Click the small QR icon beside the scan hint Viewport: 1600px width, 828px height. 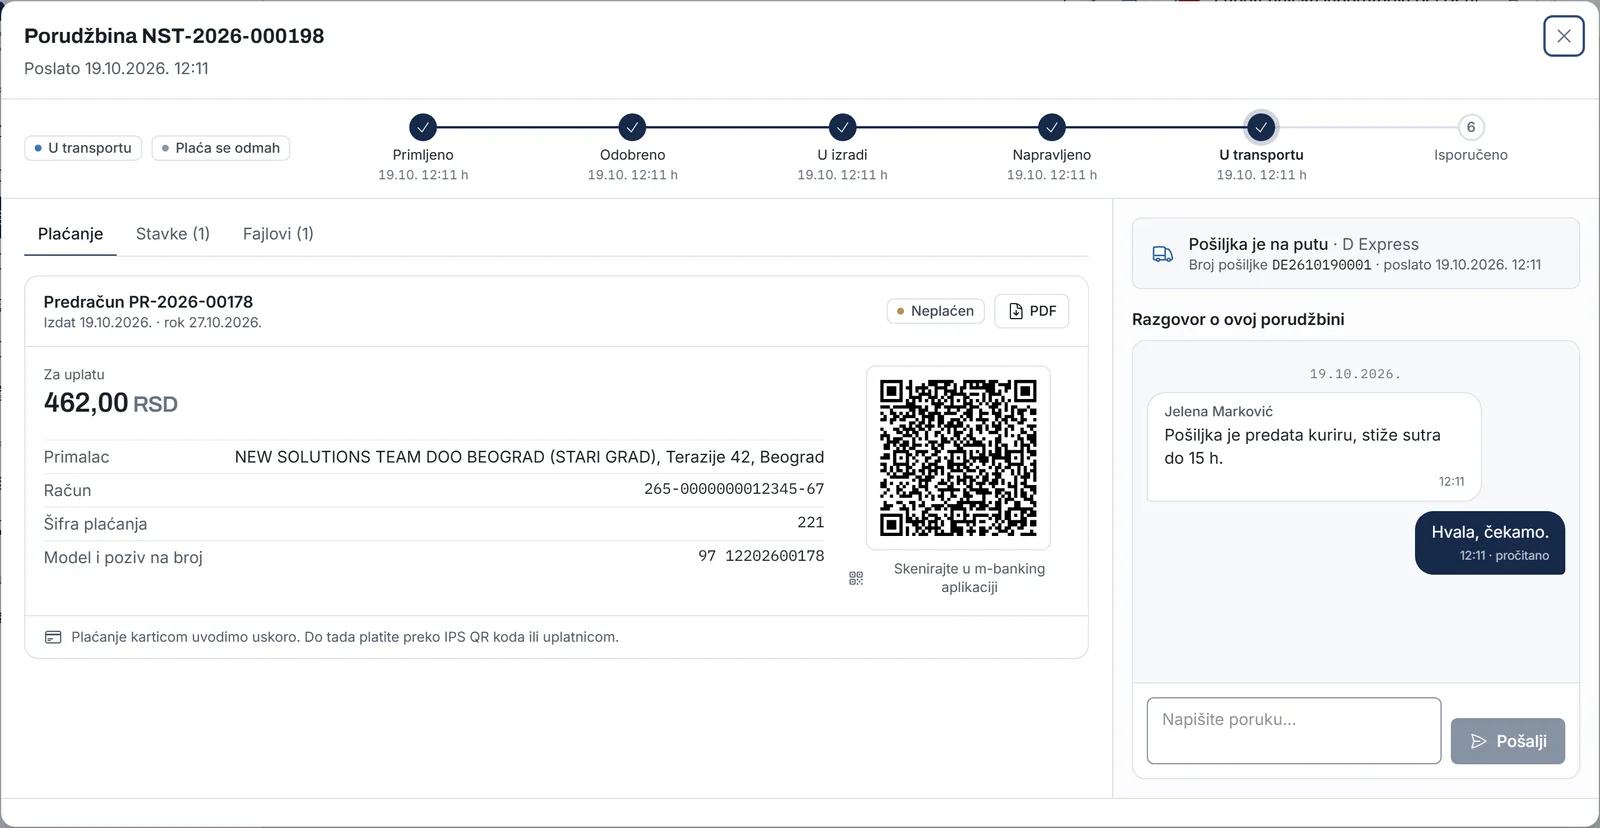coord(856,578)
